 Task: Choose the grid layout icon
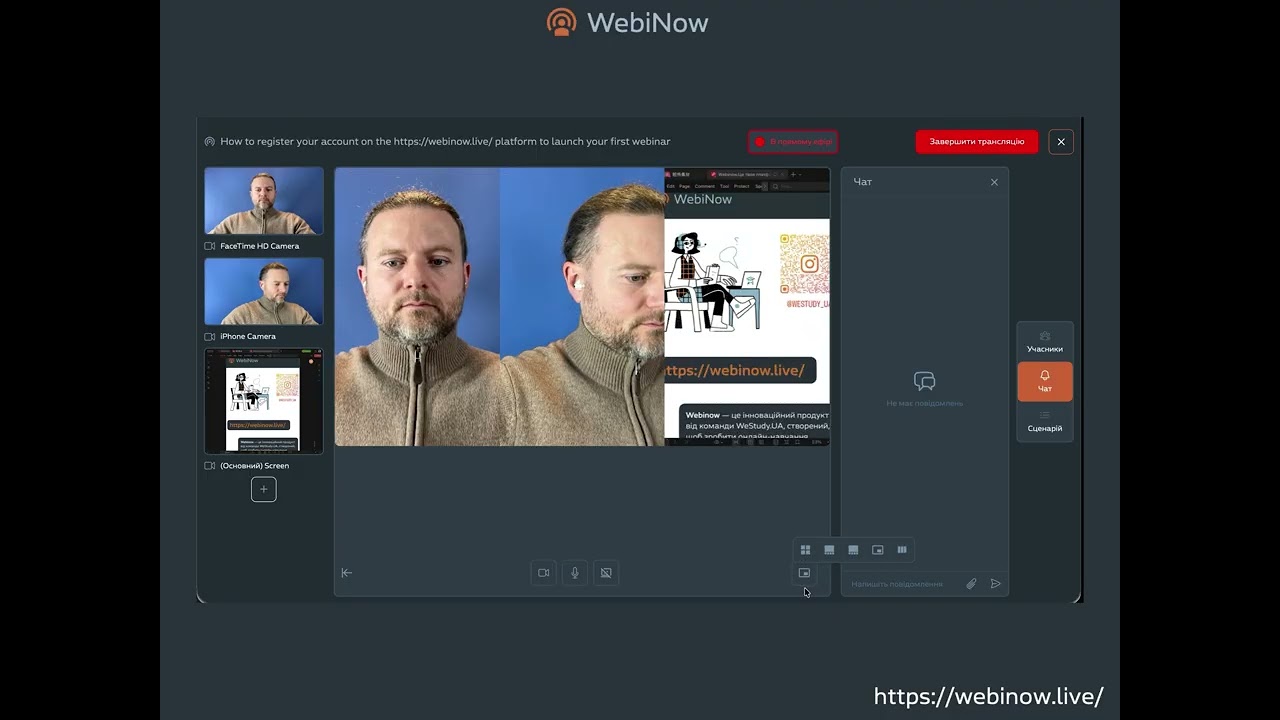click(x=805, y=550)
